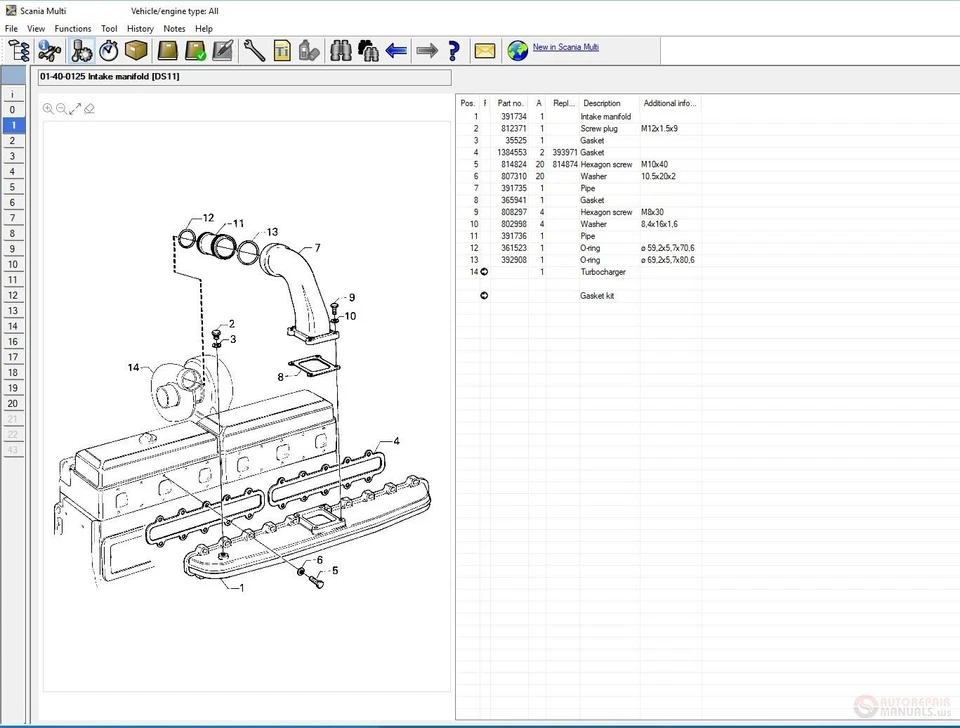Open the envelope feedback icon
The height and width of the screenshot is (728, 960).
(x=485, y=50)
